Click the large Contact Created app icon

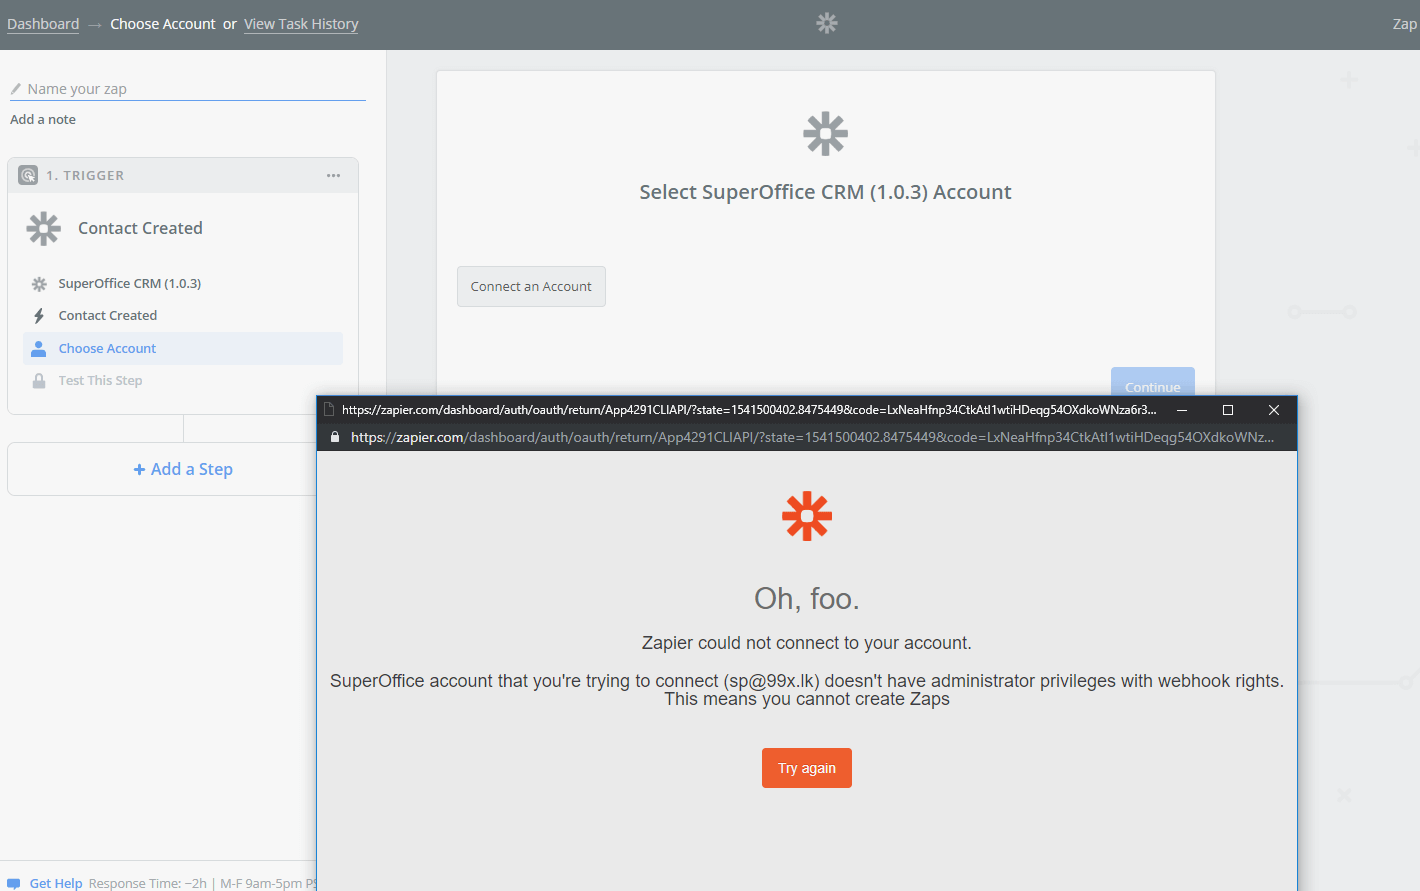[44, 228]
